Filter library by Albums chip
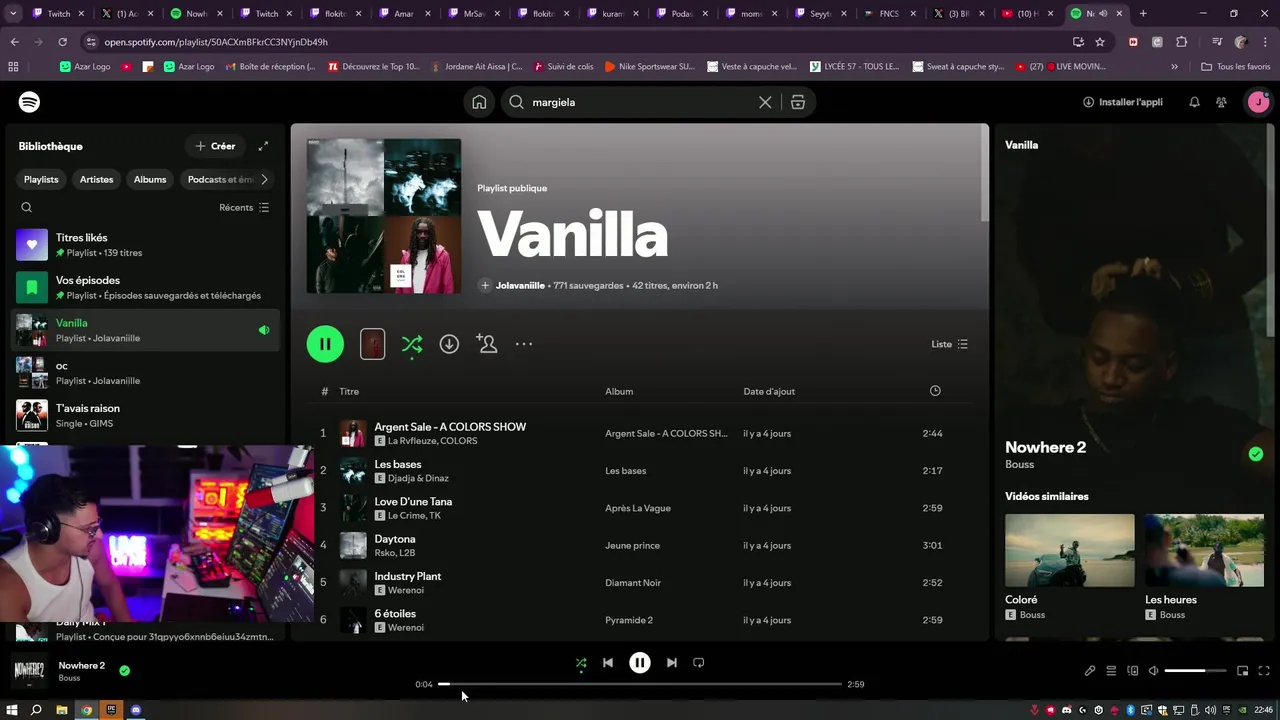1280x720 pixels. (x=150, y=179)
